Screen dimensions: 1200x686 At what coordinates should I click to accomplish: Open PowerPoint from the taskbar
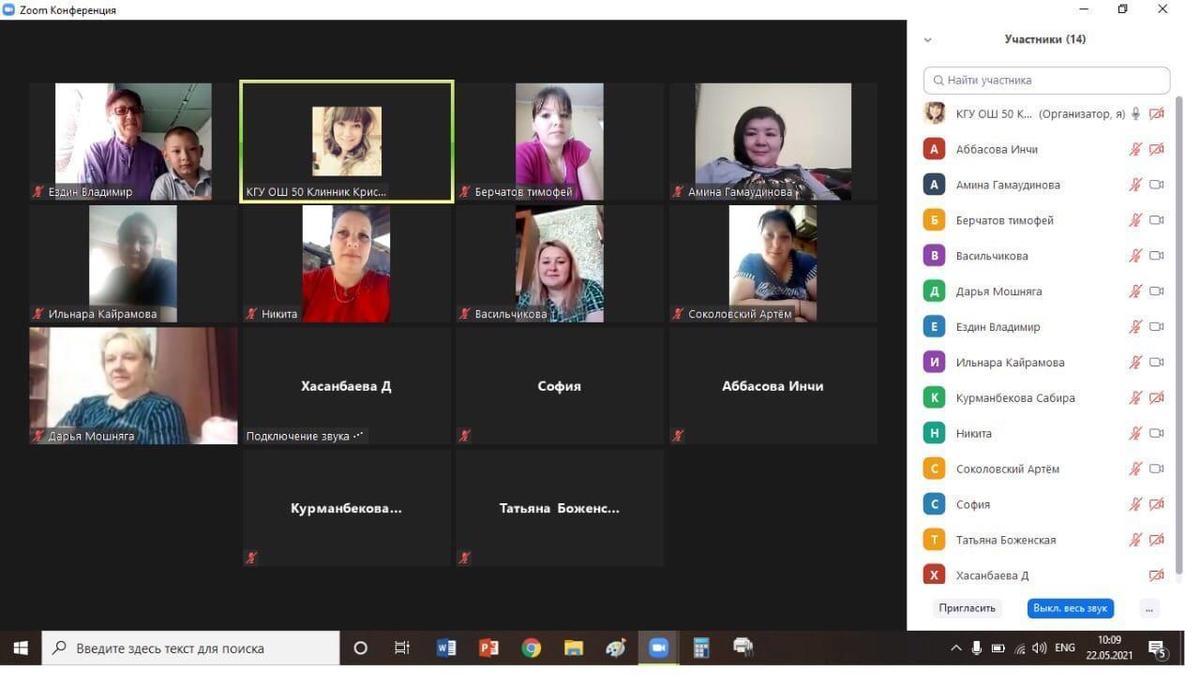click(x=489, y=648)
